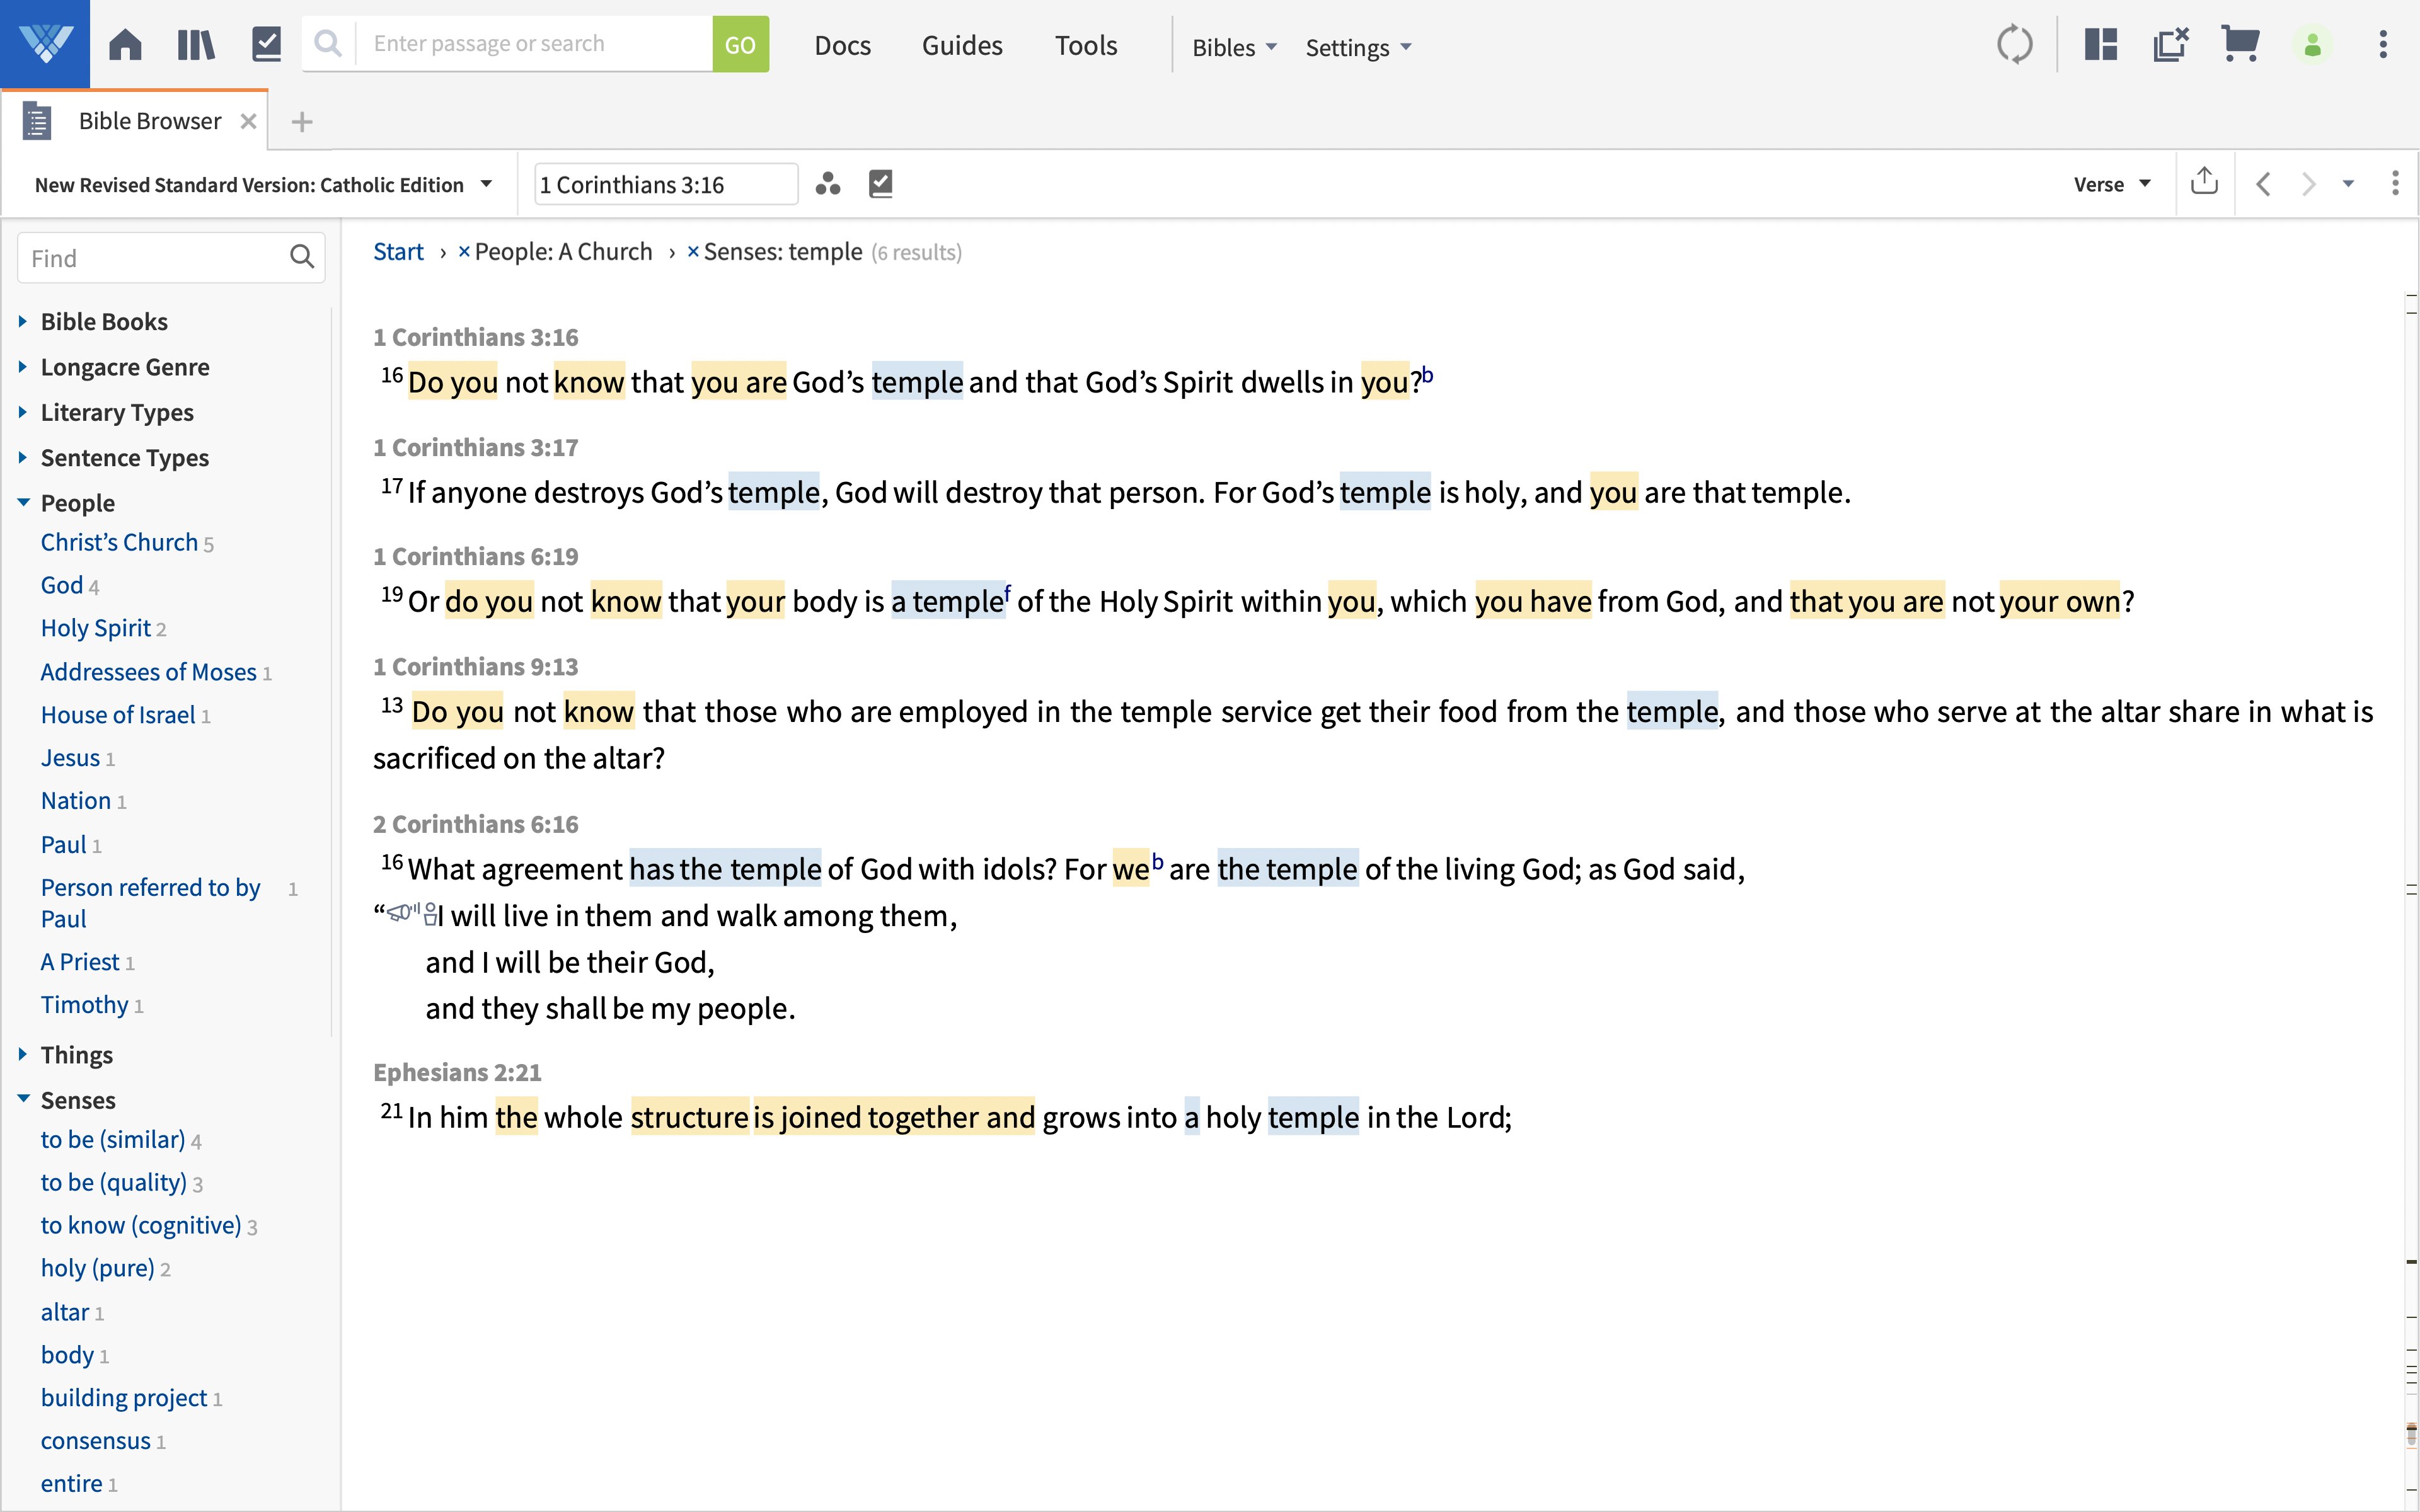Viewport: 2420px width, 1512px height.
Task: Open the reading plan checkmark icon in top toolbar
Action: click(x=267, y=45)
